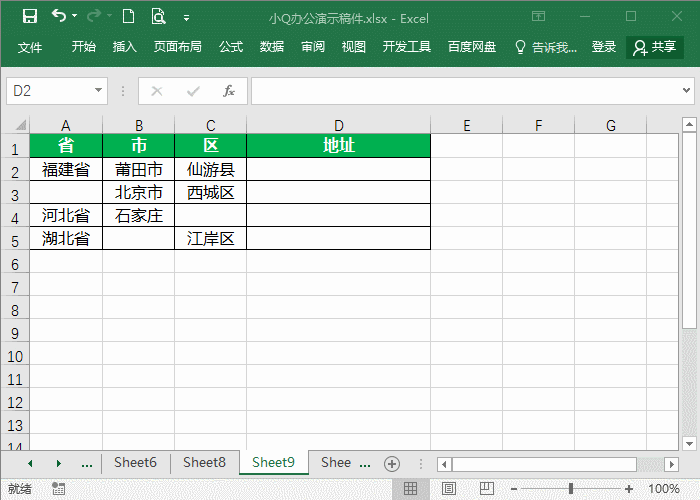Click the vertical scrollbar down arrow
The image size is (700, 500).
tap(689, 443)
